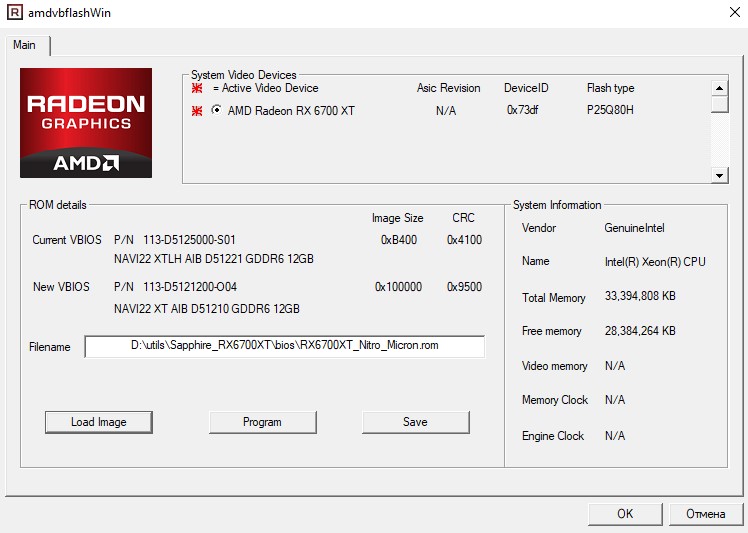Screen dimensions: 748x533
Task: Click the Free memory label
Action: (x=551, y=331)
